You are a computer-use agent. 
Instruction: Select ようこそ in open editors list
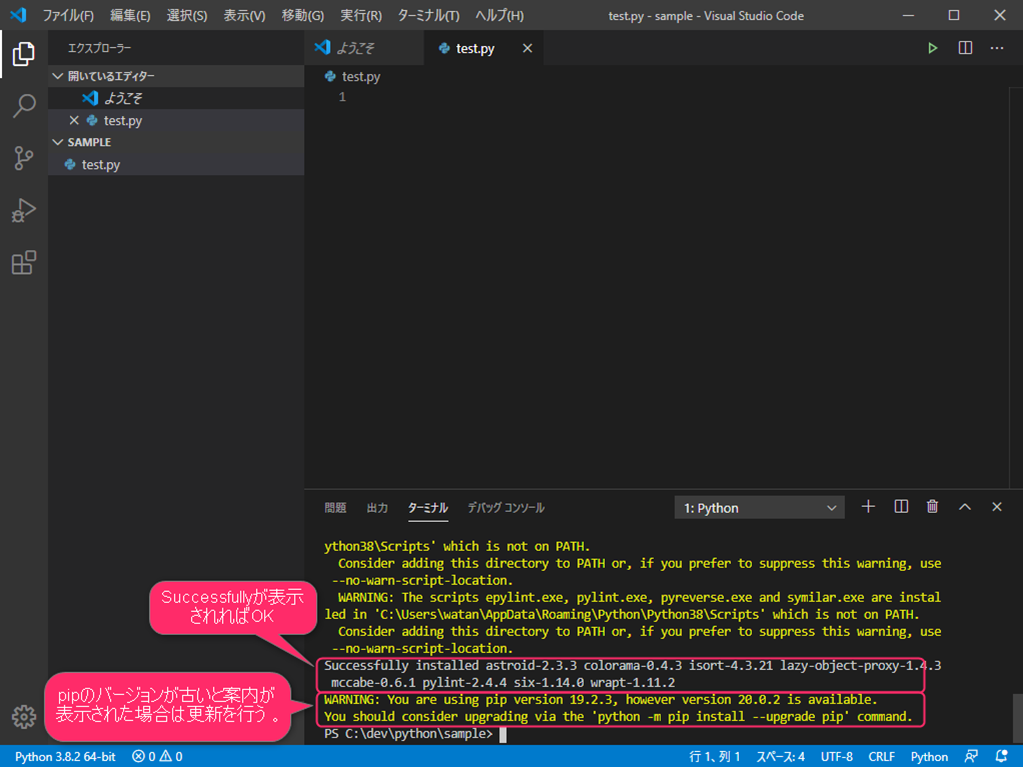click(176, 98)
